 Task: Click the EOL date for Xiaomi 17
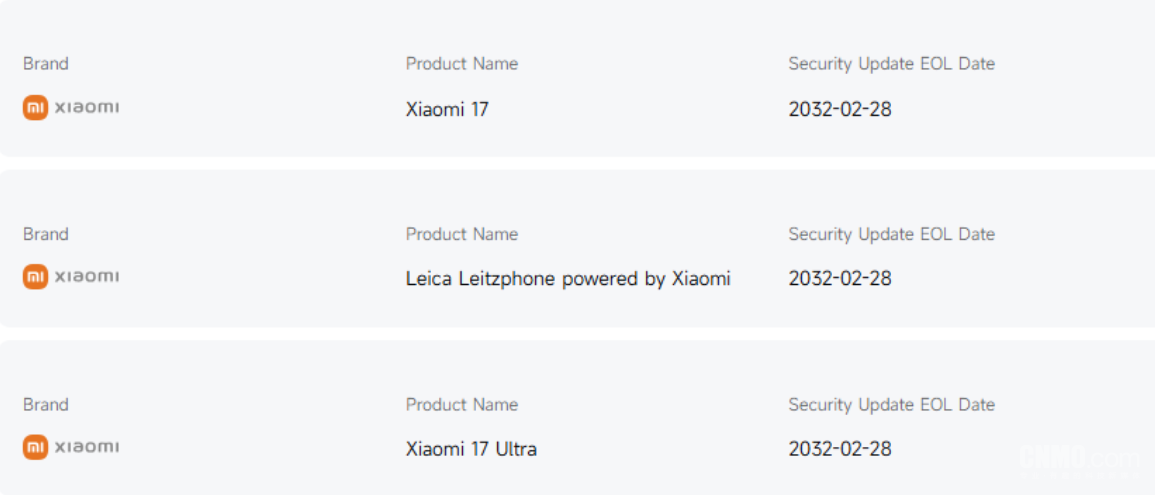(x=839, y=109)
